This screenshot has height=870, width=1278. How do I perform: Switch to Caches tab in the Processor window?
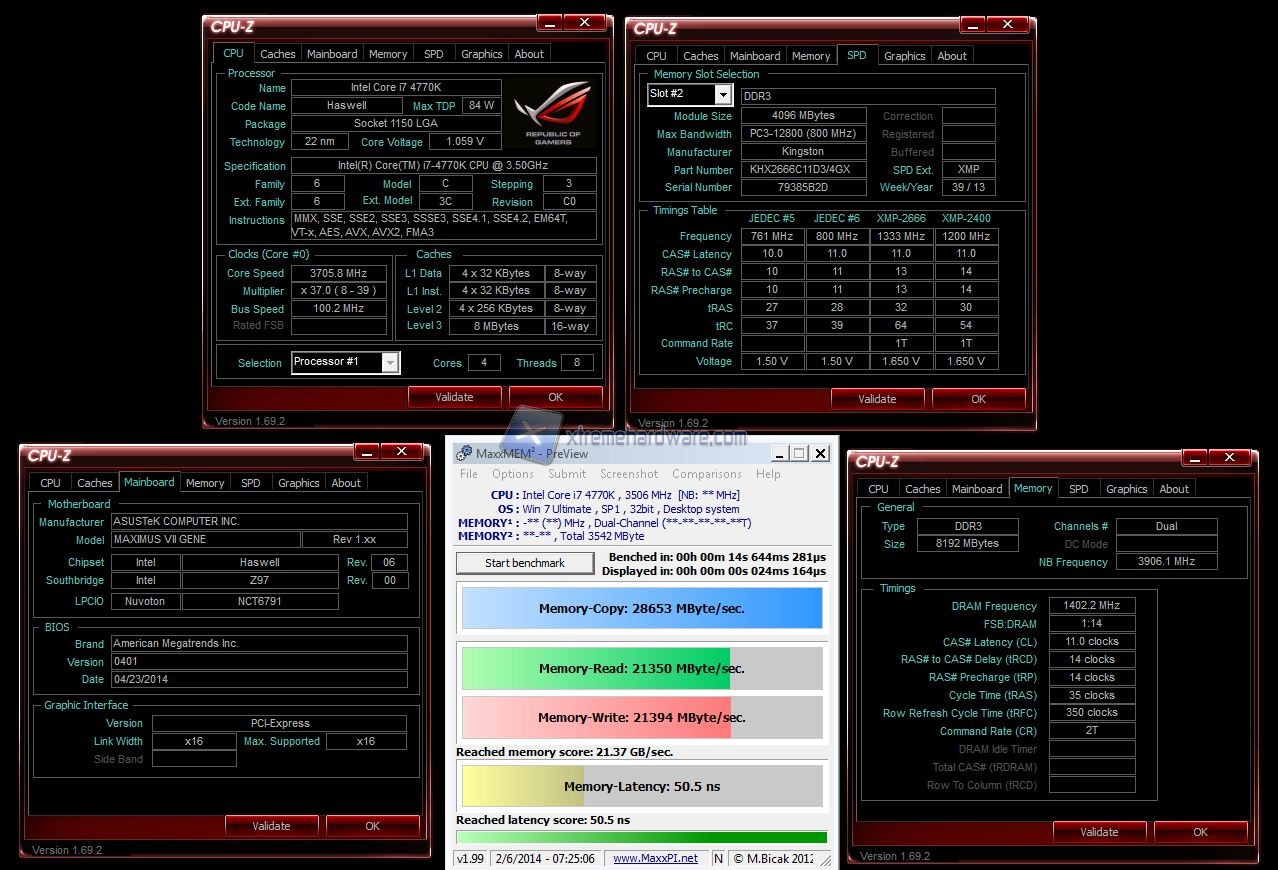coord(278,54)
